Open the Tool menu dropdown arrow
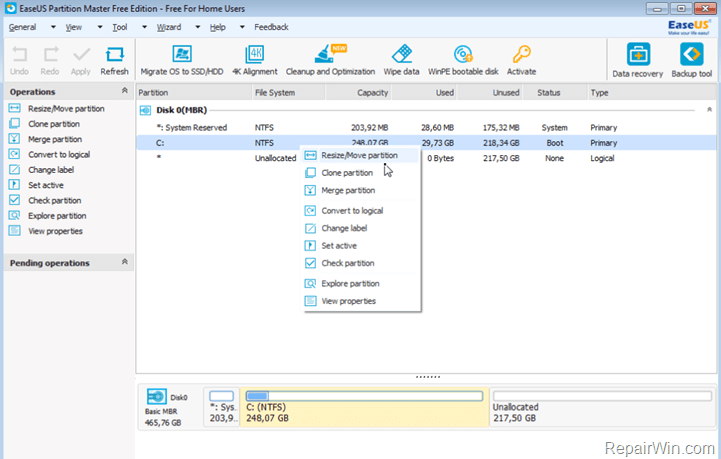The image size is (721, 459). pos(144,27)
